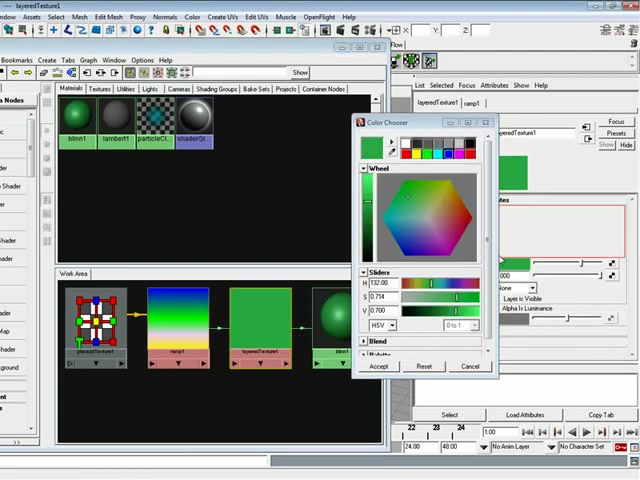Click the blue sphere rendering mask icon
640x480 pixels.
[138, 30]
